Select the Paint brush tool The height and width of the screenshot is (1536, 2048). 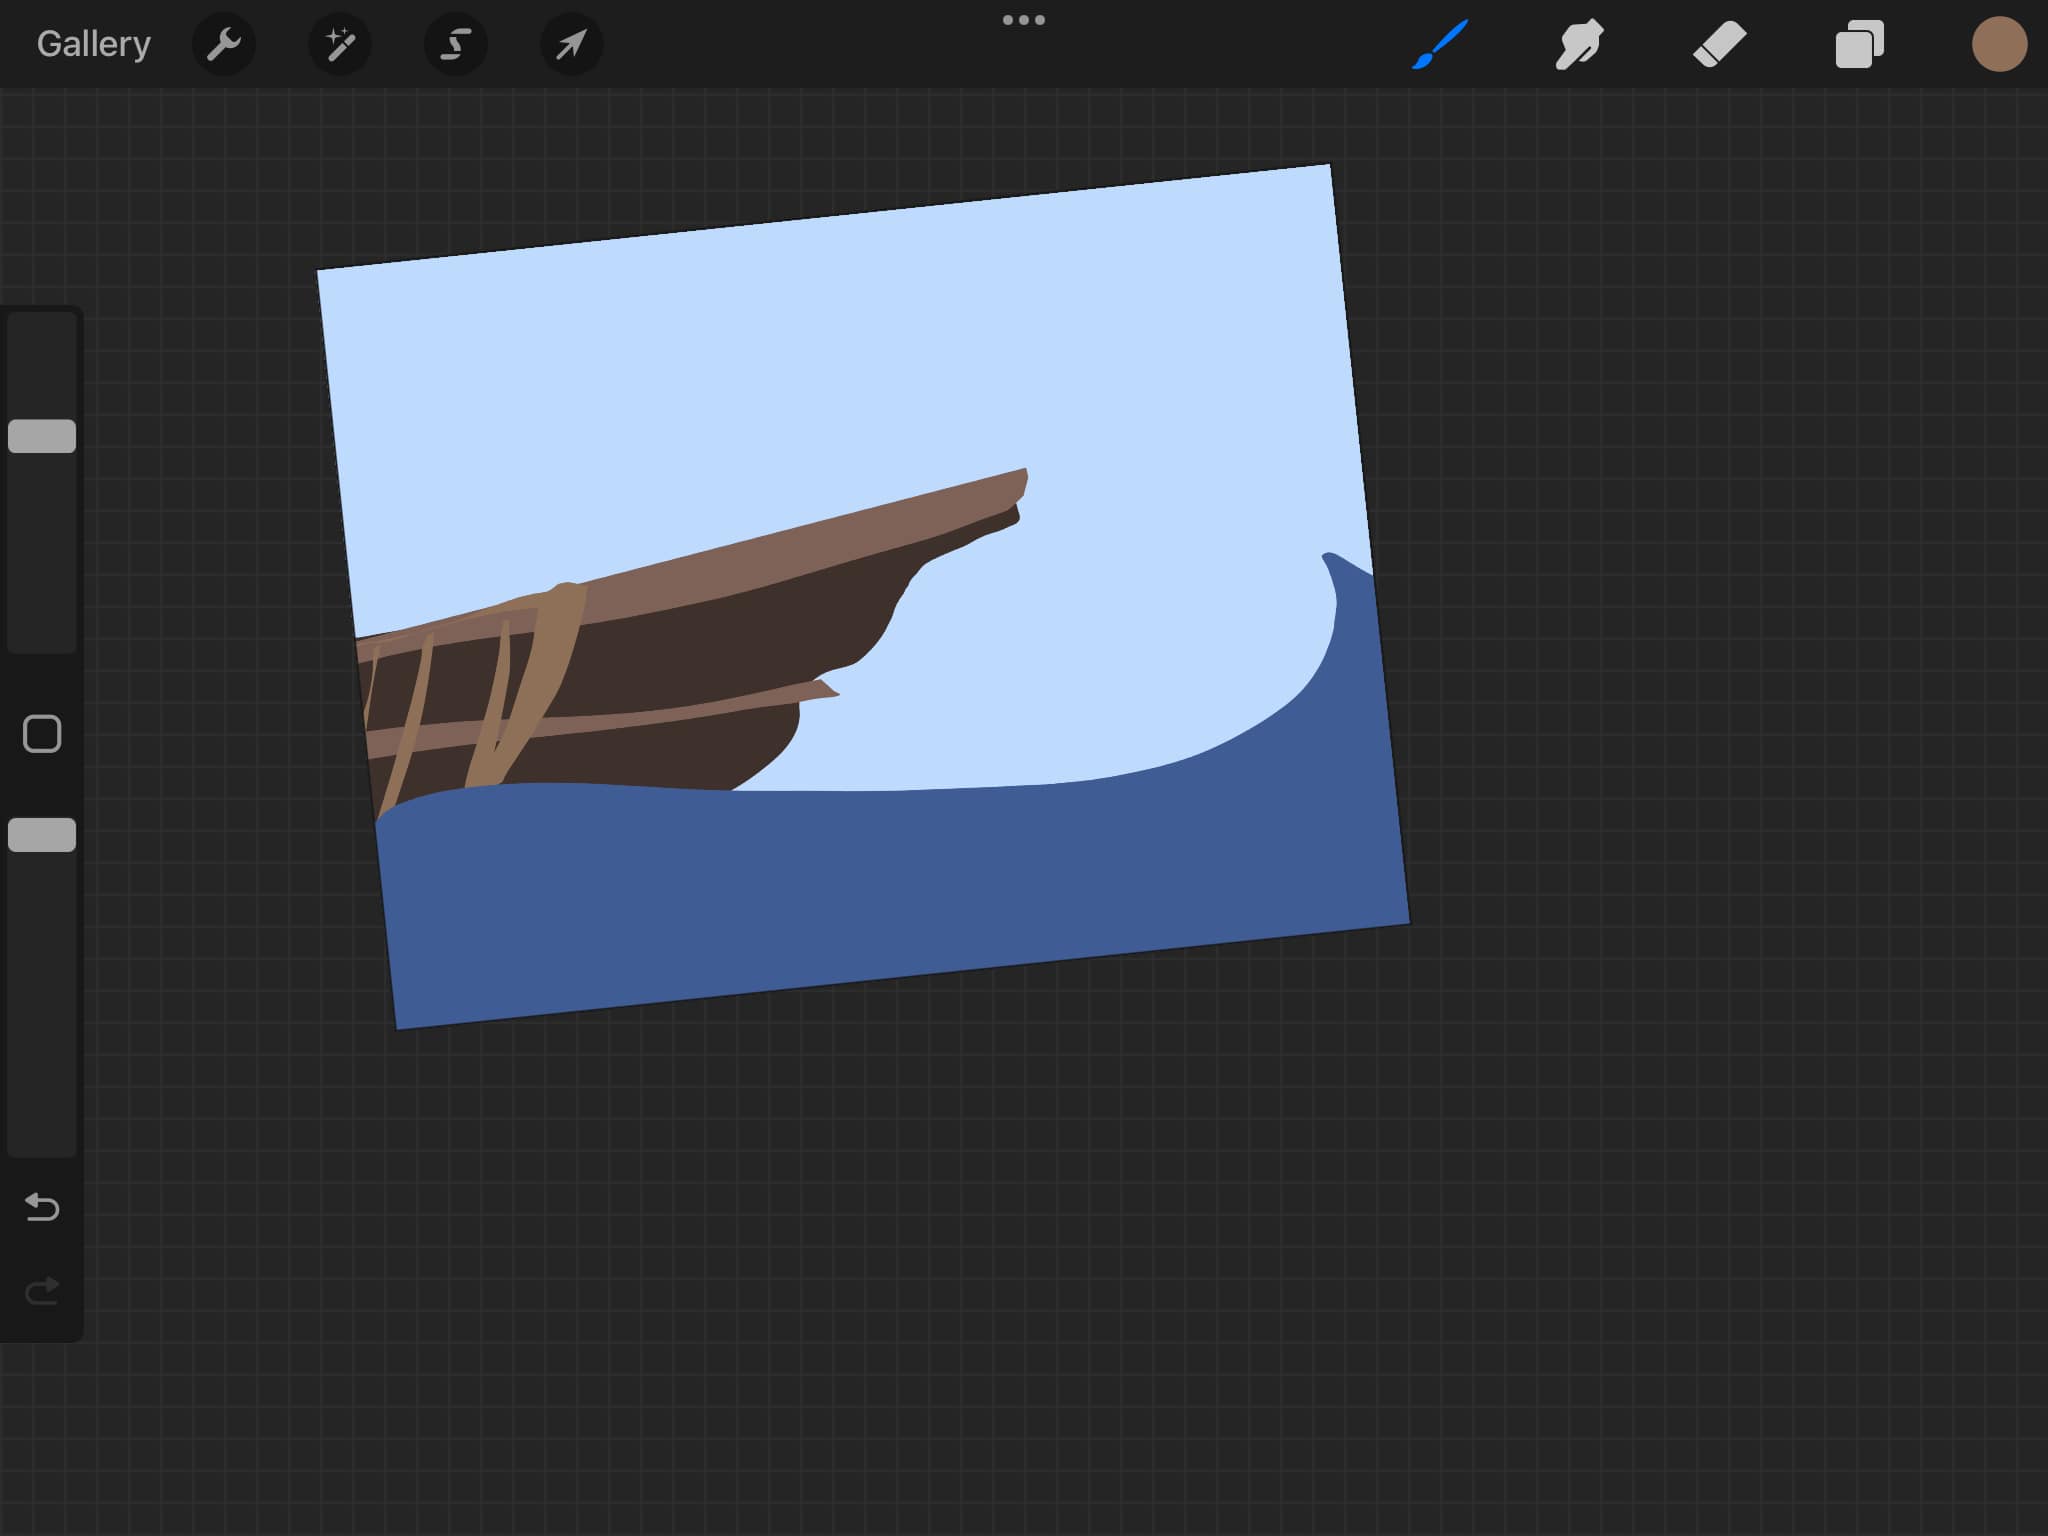[1440, 44]
